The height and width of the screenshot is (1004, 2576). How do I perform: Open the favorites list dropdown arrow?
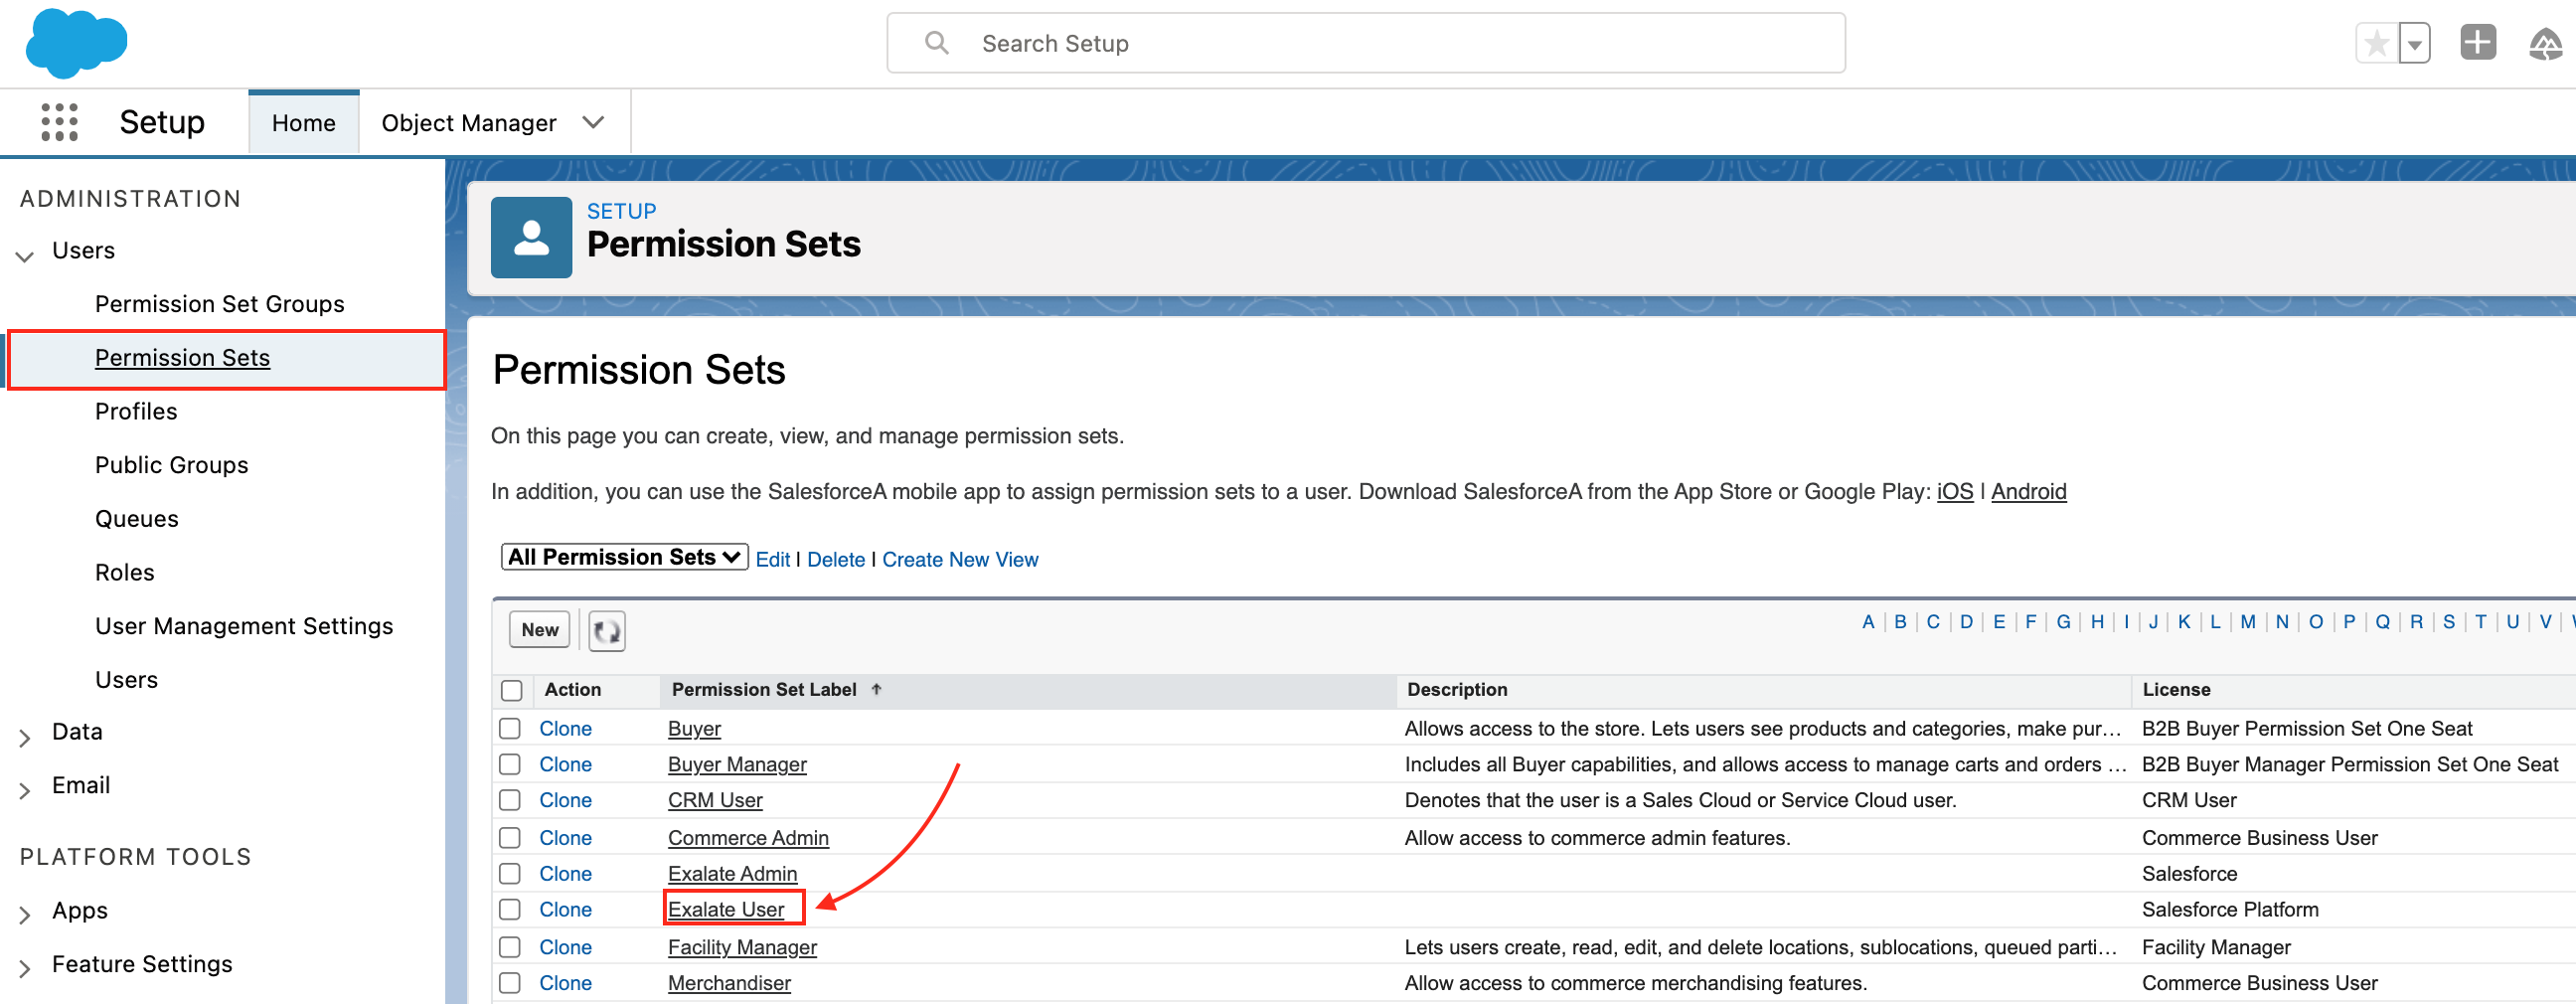[x=2414, y=43]
